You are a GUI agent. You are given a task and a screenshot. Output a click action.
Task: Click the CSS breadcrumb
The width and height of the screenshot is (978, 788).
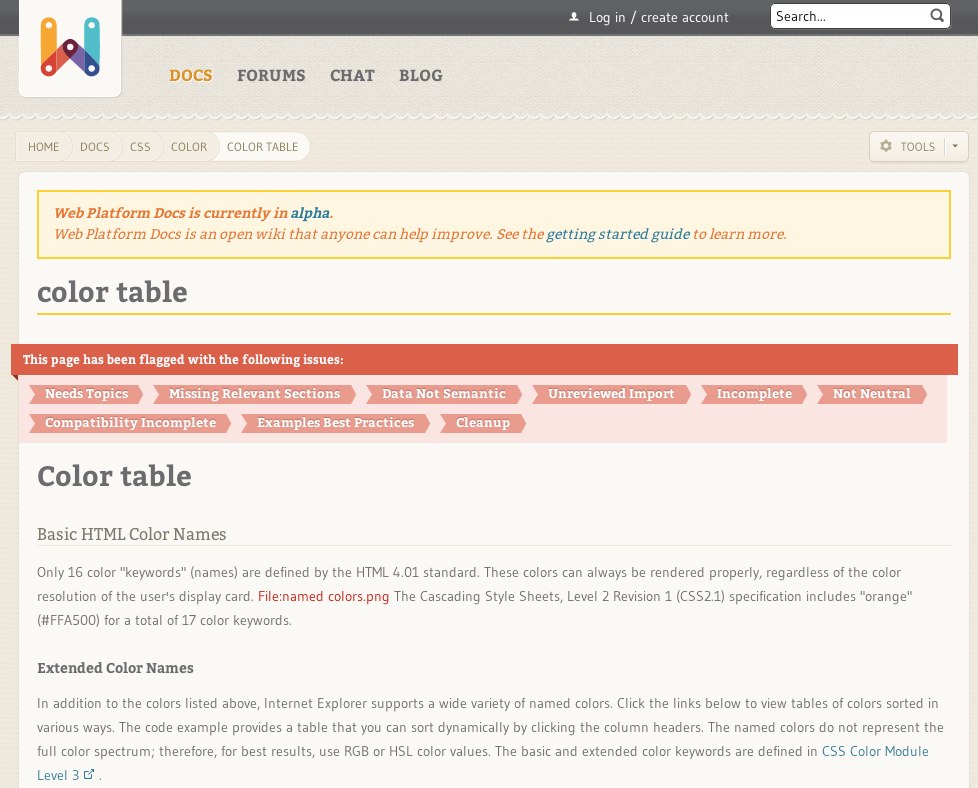coord(140,146)
